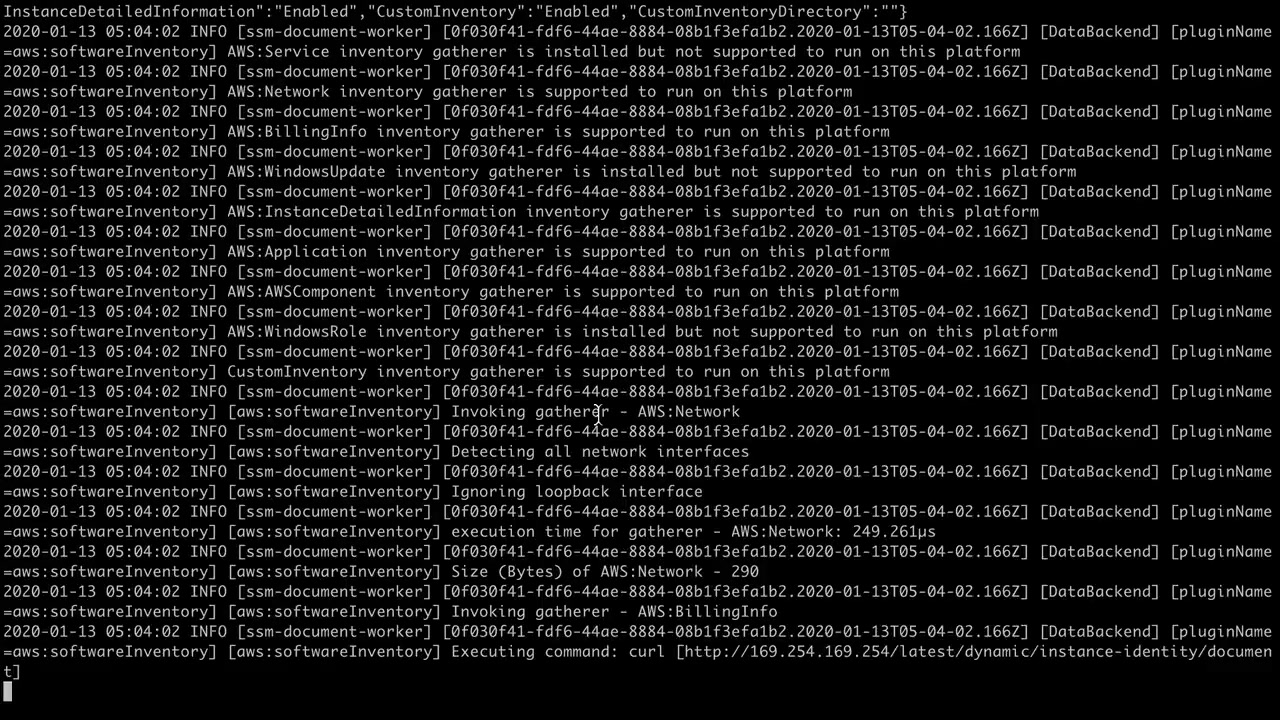The image size is (1280, 720).
Task: Click 'Invoking gatherer - AWS:BillingInfo' message
Action: click(614, 611)
